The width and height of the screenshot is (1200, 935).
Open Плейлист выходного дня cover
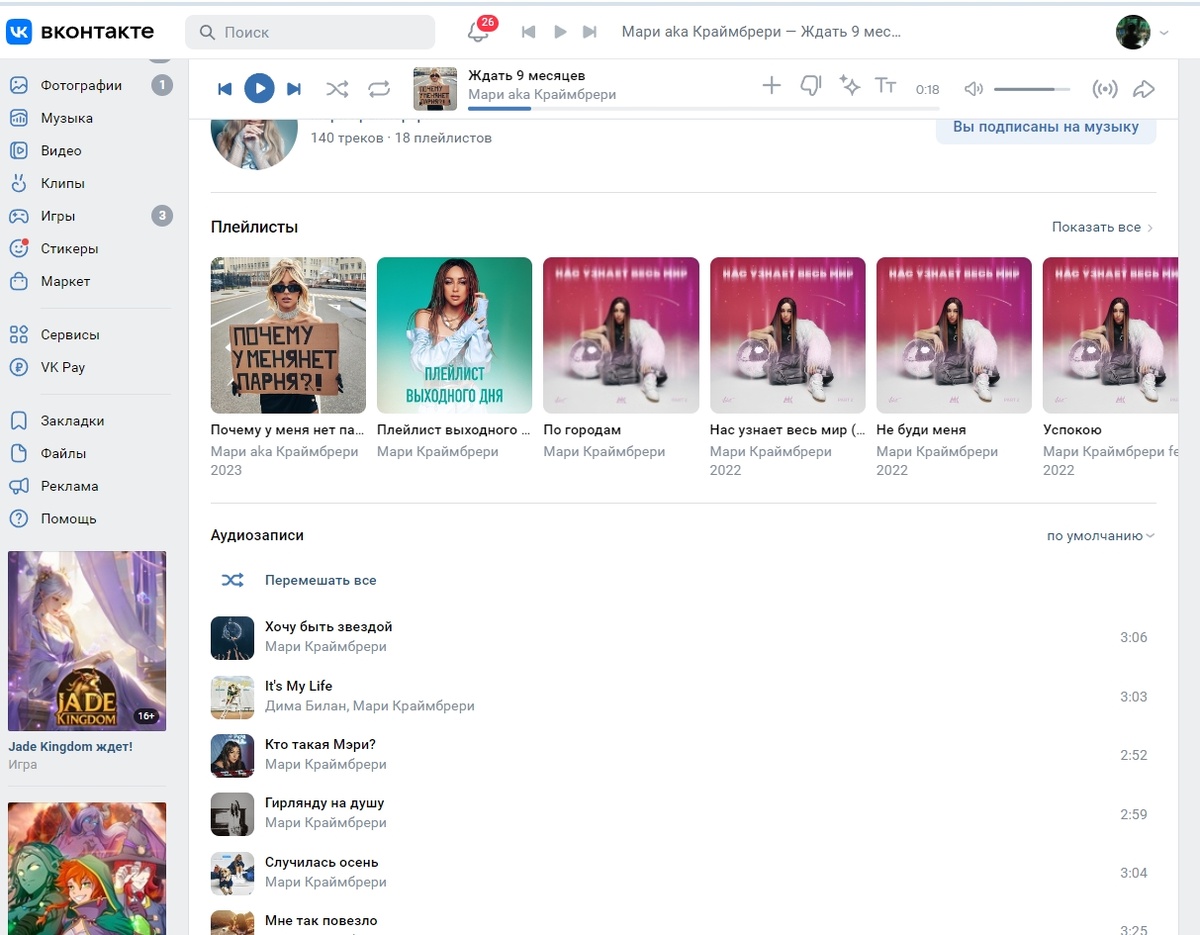tap(454, 335)
